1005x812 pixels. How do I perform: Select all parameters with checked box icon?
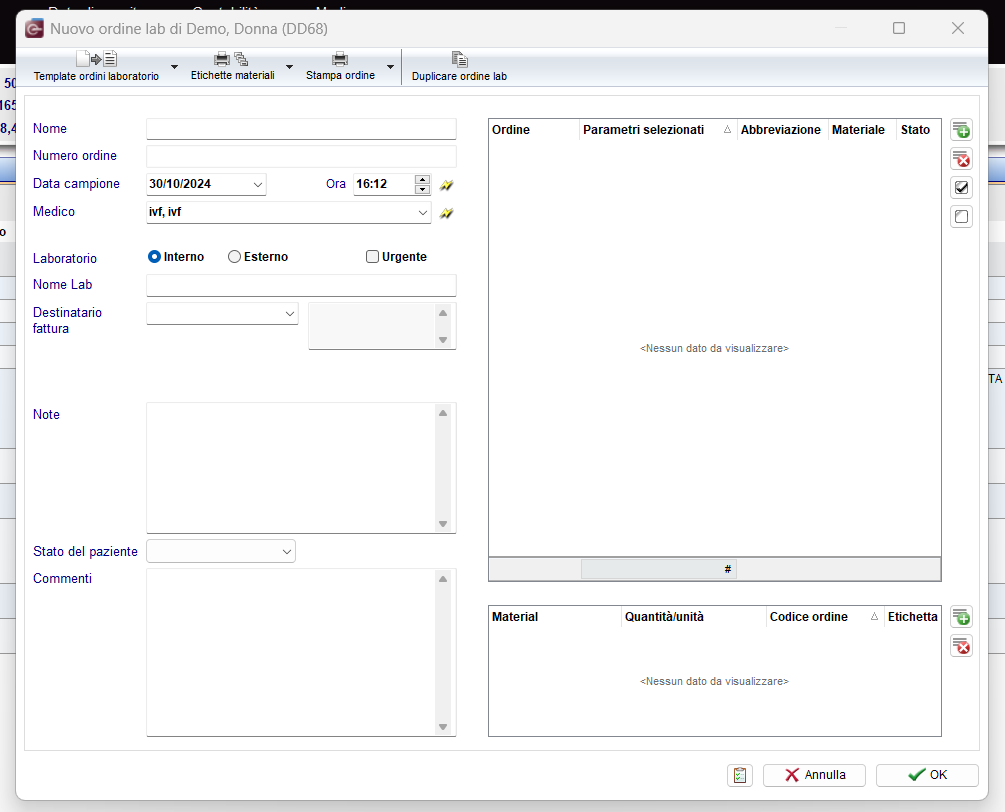961,188
